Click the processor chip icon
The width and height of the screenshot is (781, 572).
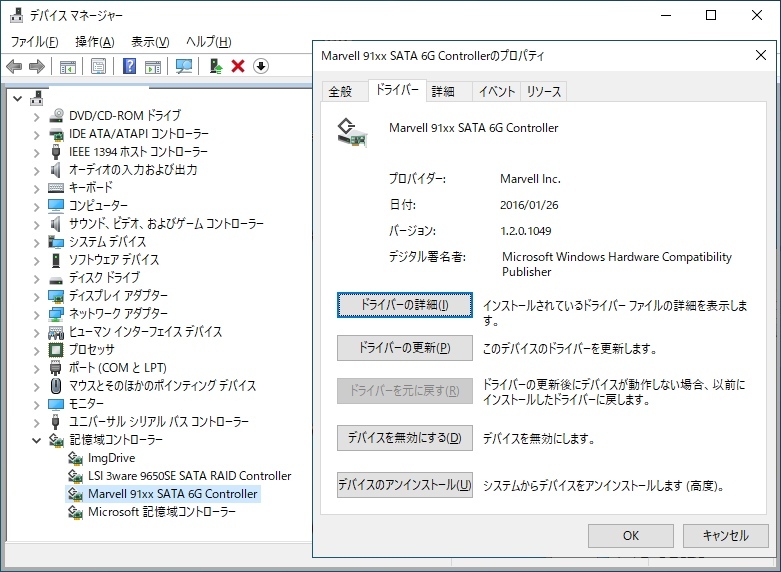coord(56,350)
